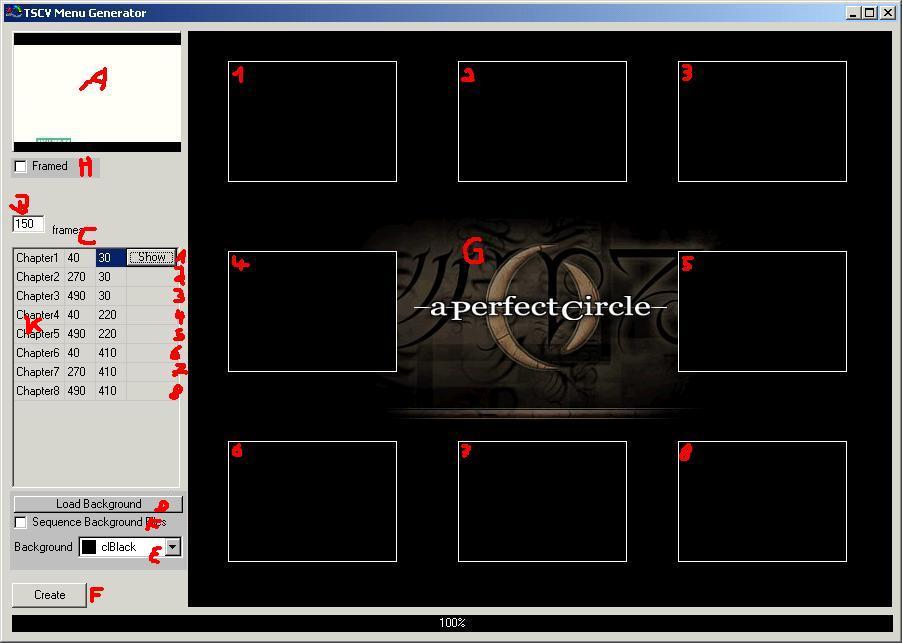Click the black clBlack color swatch
Image resolution: width=902 pixels, height=643 pixels.
click(89, 547)
